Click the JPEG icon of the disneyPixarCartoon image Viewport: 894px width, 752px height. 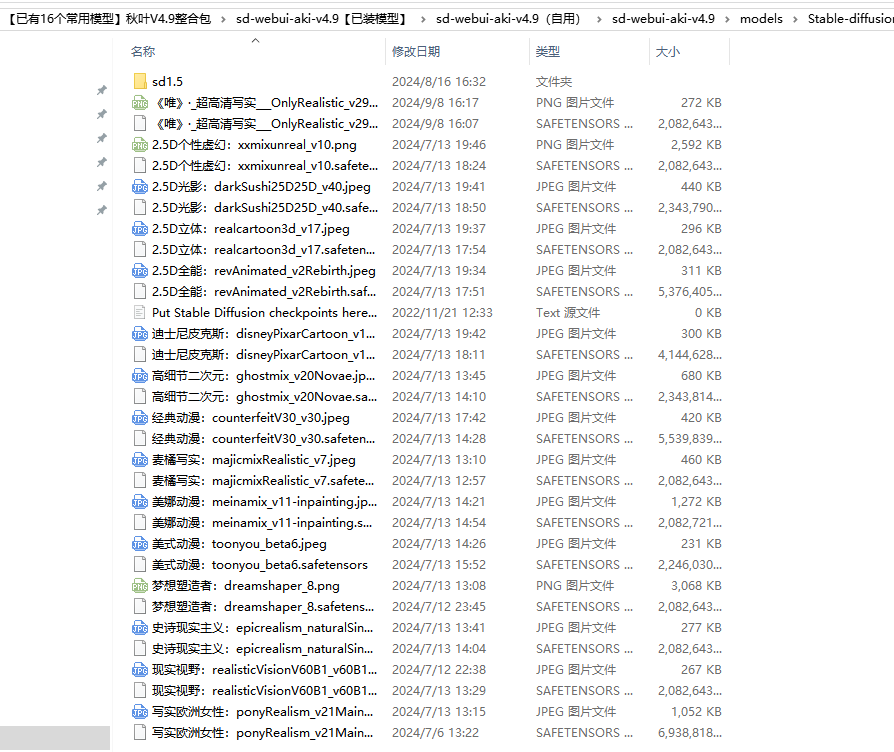pos(140,334)
